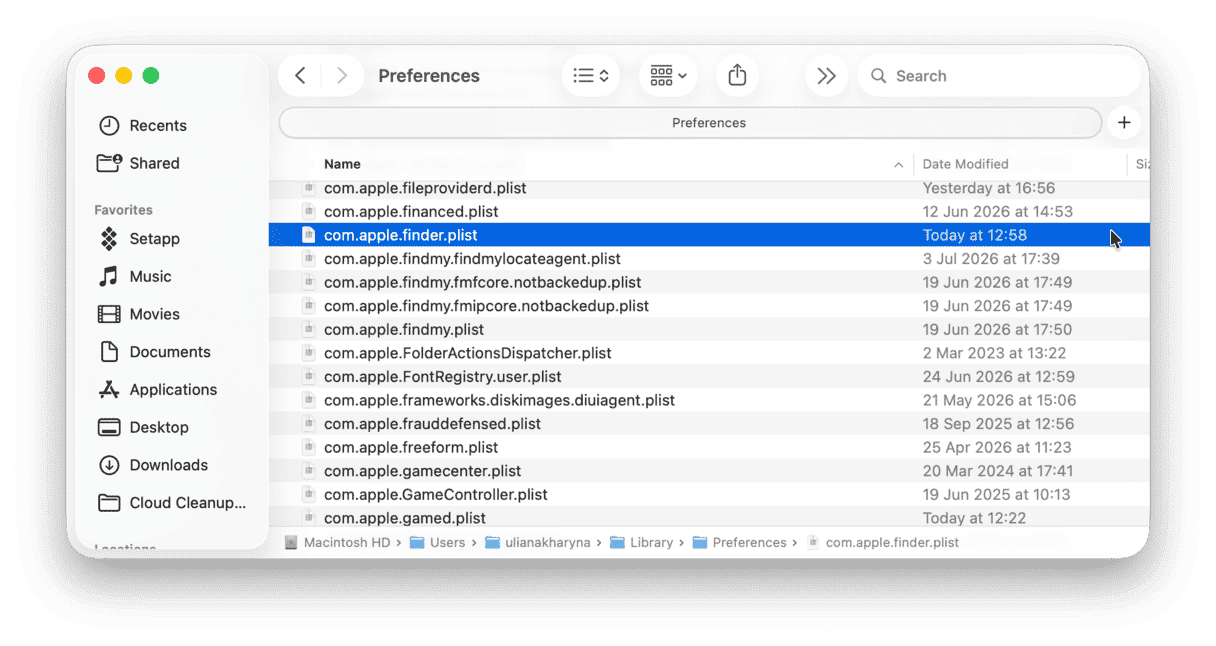The height and width of the screenshot is (646, 1216).
Task: Select the Preferences tab
Action: click(690, 123)
